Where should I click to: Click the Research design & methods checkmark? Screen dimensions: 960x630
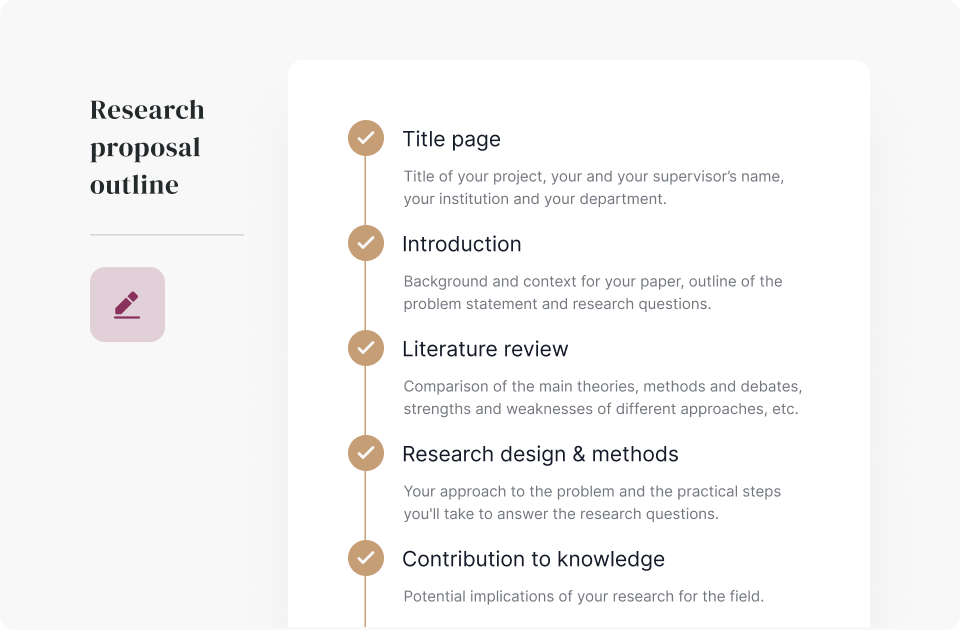(x=366, y=453)
